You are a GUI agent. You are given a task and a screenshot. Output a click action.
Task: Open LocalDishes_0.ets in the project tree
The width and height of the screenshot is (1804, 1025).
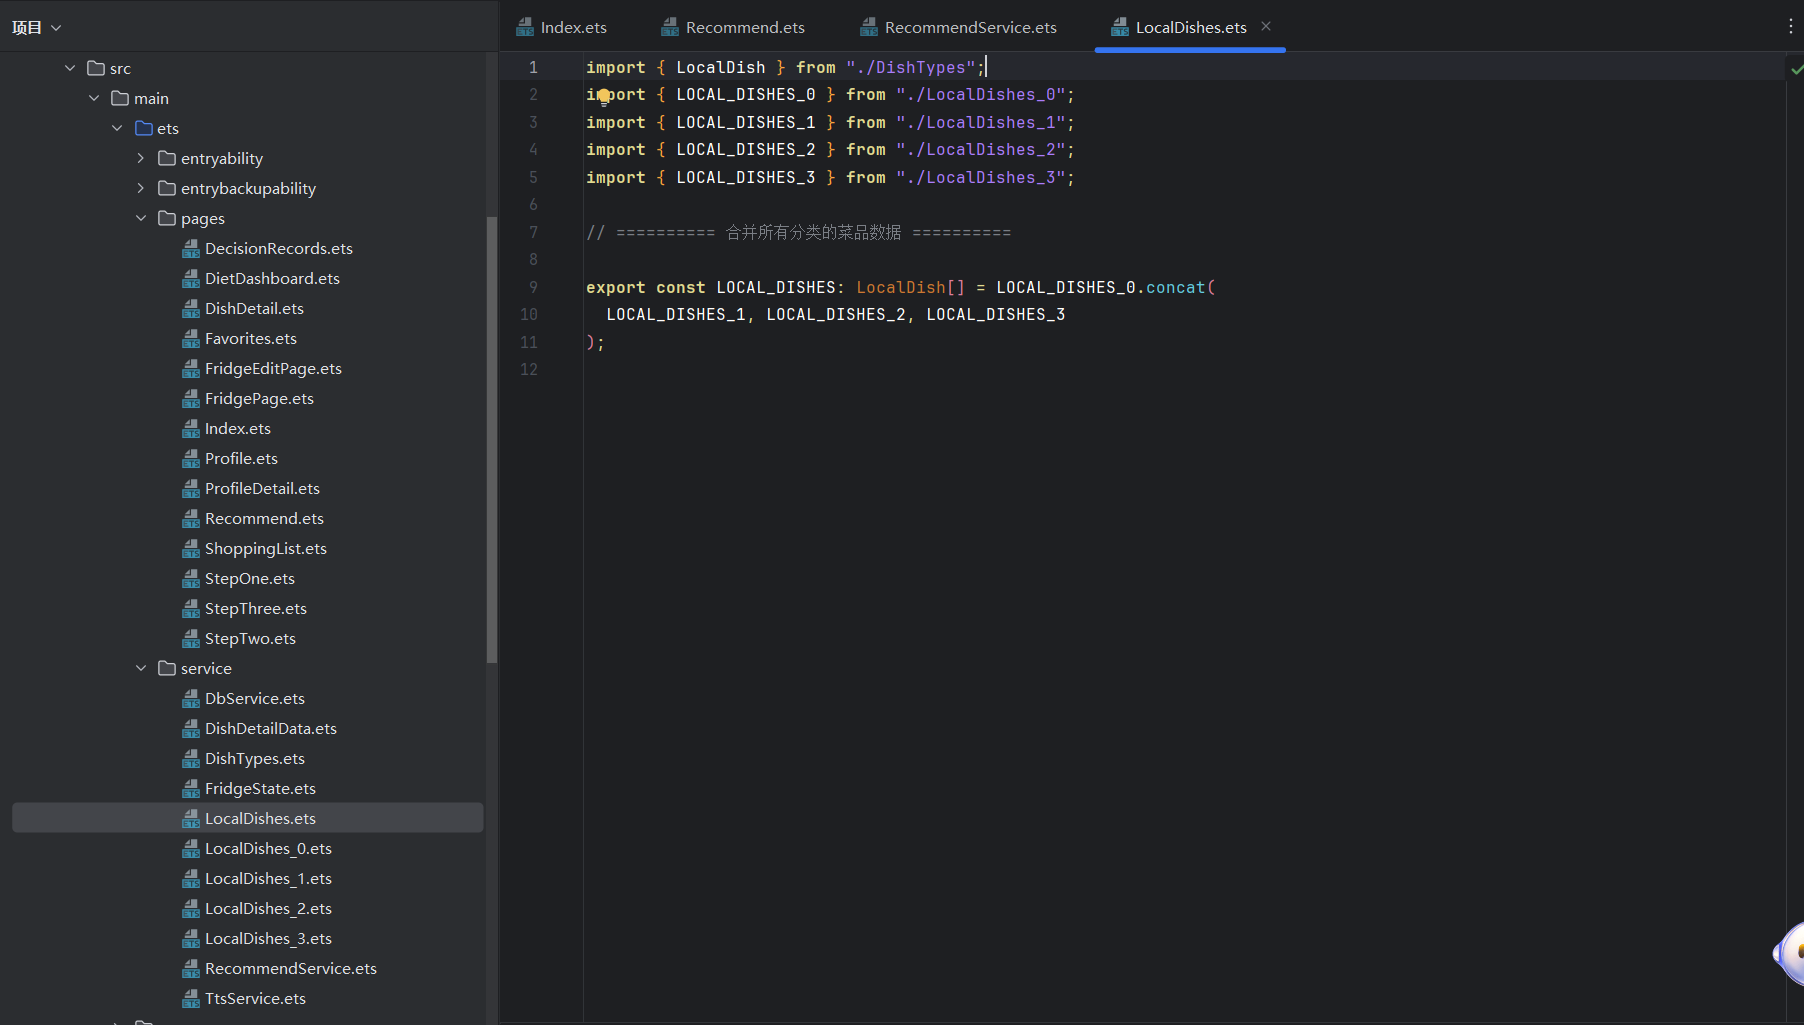pyautogui.click(x=268, y=848)
